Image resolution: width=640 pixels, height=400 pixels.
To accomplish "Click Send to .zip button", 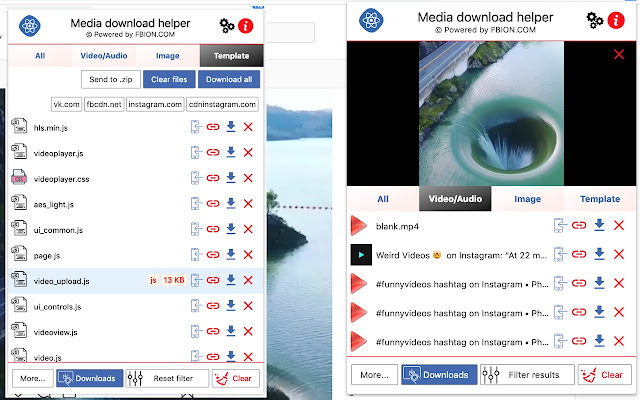I will 111,79.
